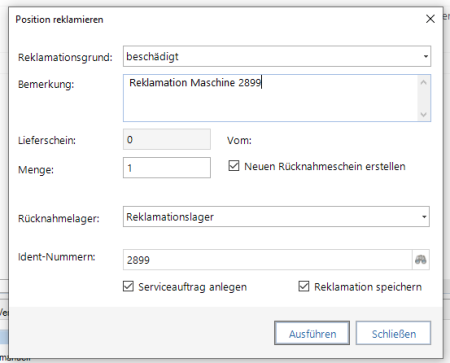450x363 pixels.
Task: Click the binoculars search icon beside Ident-Nummern
Action: [x=421, y=259]
